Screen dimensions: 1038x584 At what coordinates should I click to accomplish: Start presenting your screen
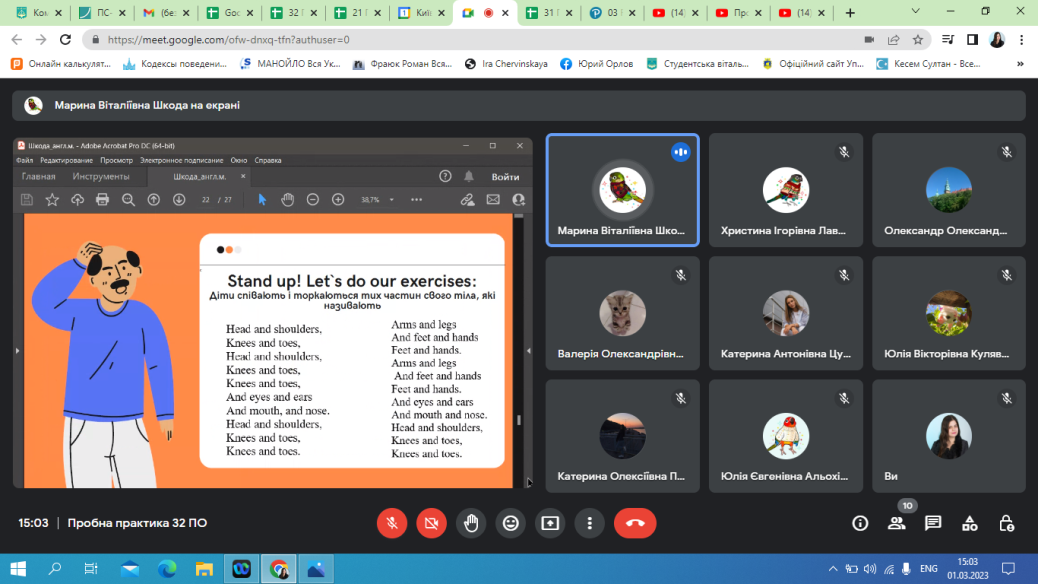pos(550,523)
